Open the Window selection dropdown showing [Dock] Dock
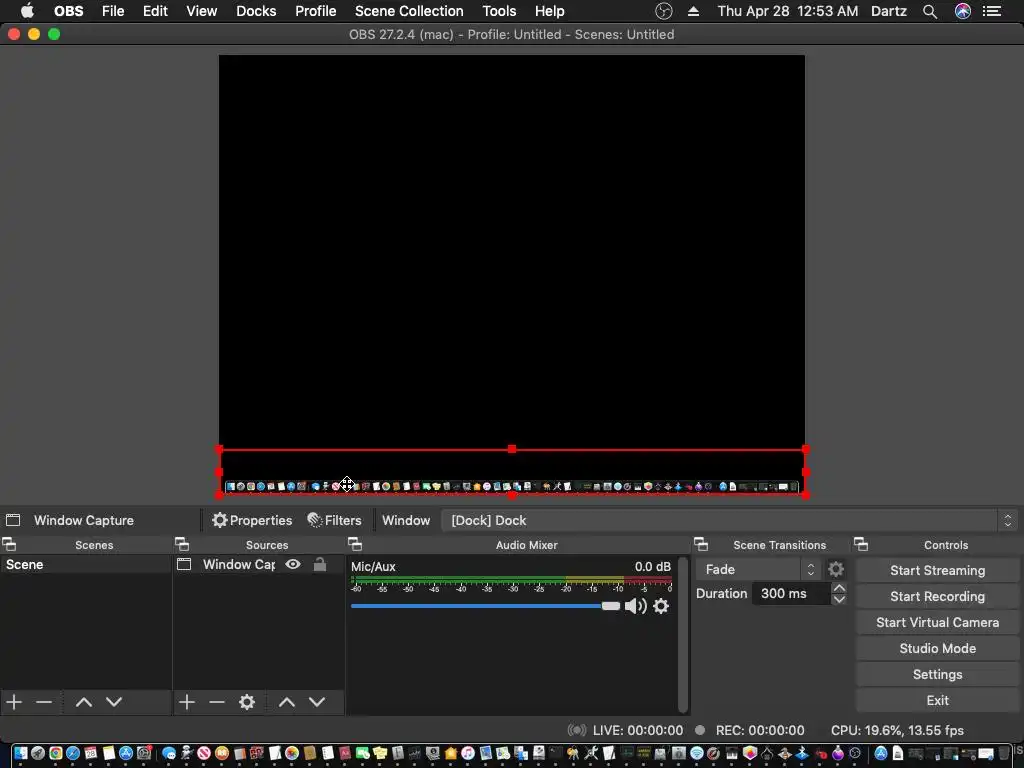This screenshot has height=768, width=1024. 729,520
